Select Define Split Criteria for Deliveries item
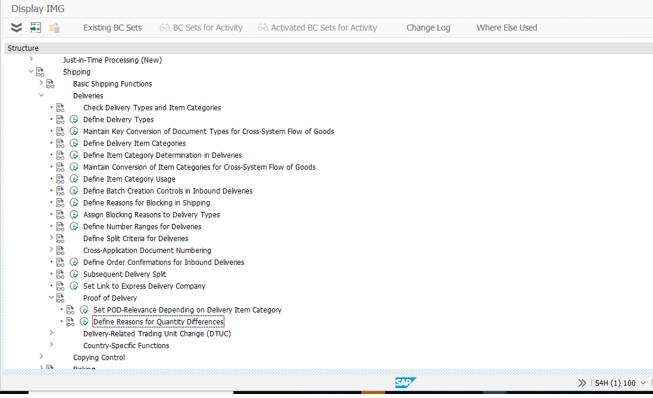The image size is (653, 398). (136, 239)
